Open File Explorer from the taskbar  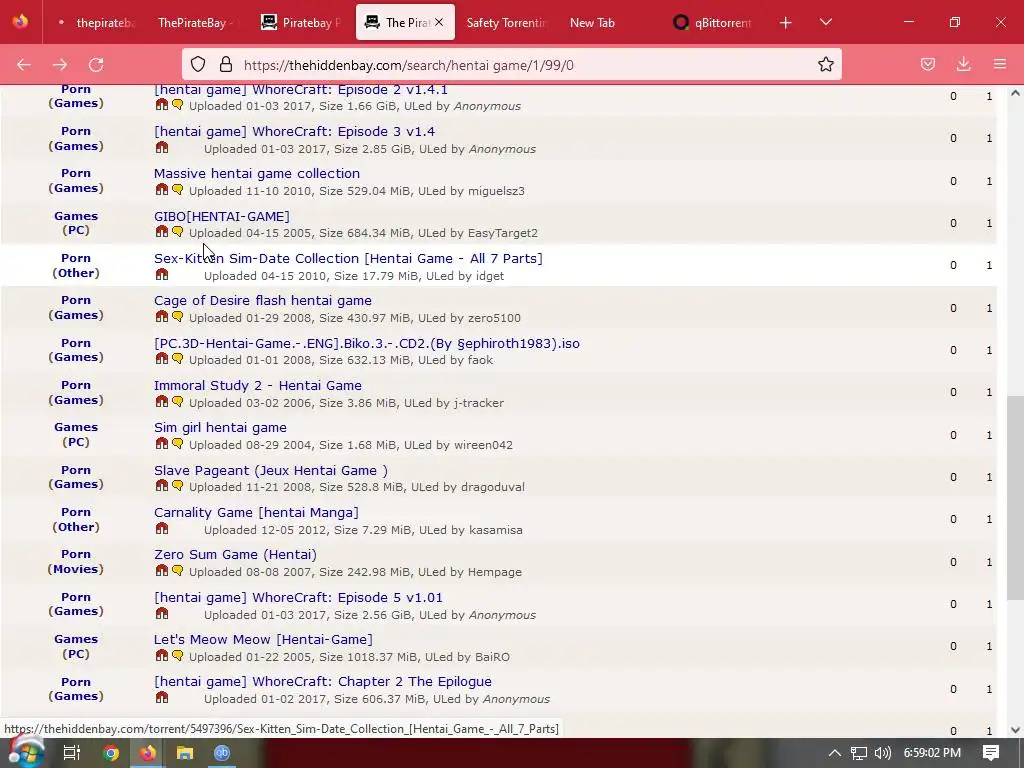[185, 753]
